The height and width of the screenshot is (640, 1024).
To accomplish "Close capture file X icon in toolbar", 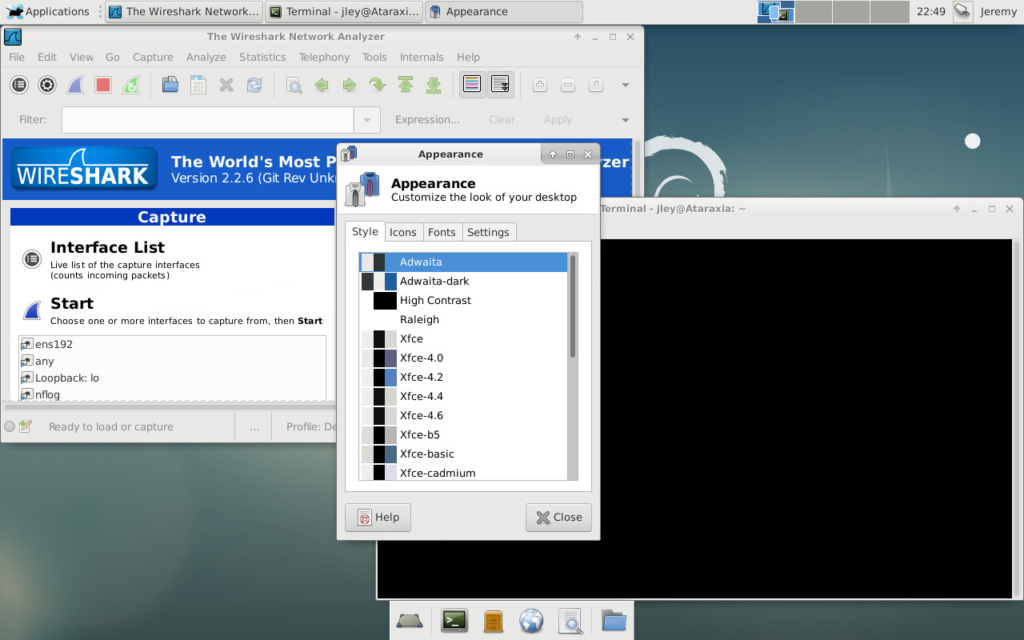I will click(x=227, y=85).
